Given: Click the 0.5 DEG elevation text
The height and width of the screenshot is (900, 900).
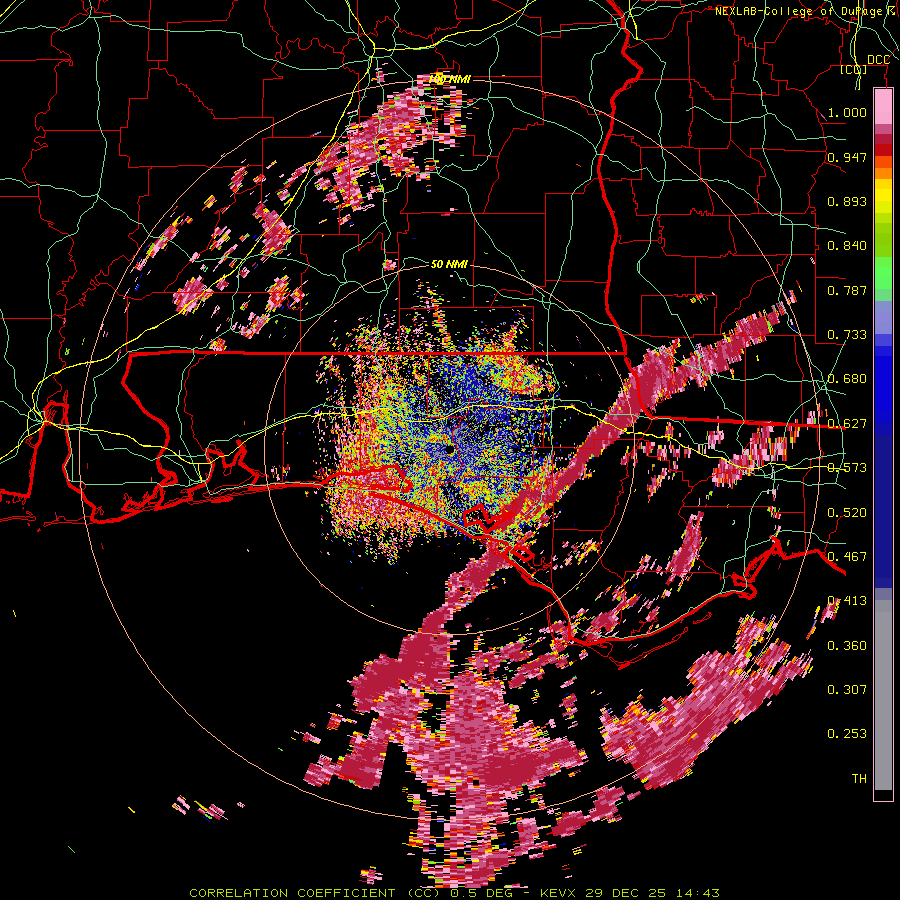Looking at the screenshot, I should click(x=480, y=893).
